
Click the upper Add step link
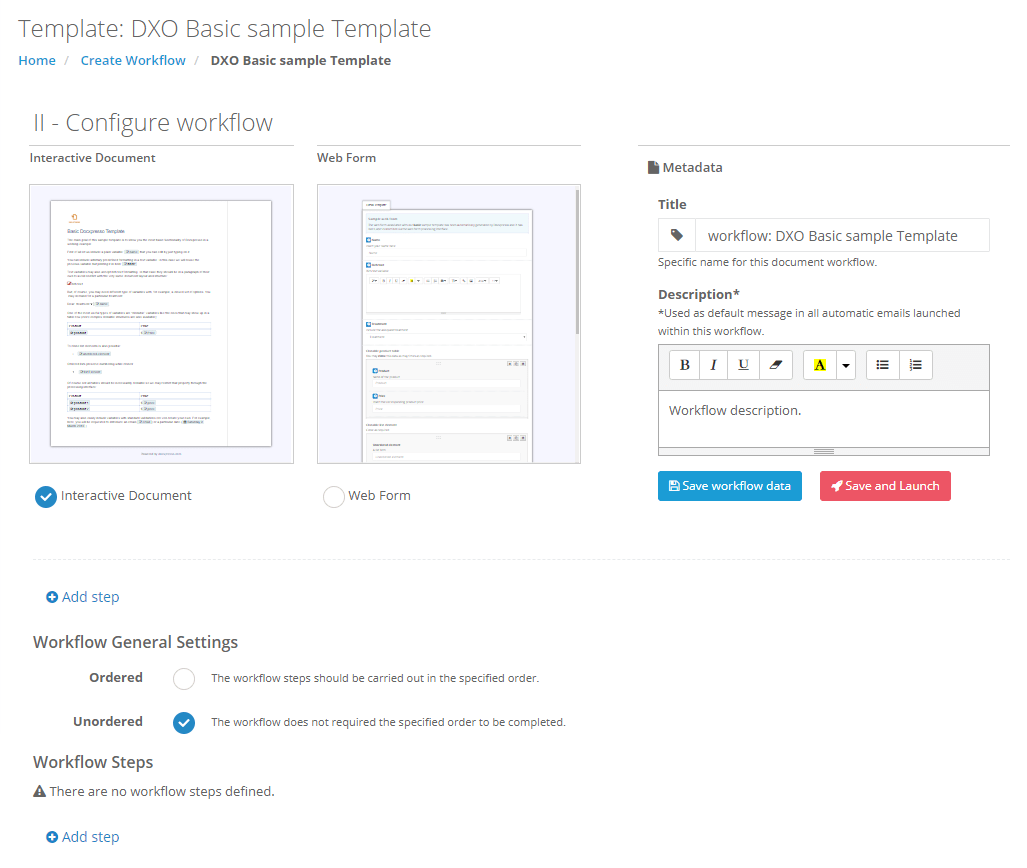[82, 597]
